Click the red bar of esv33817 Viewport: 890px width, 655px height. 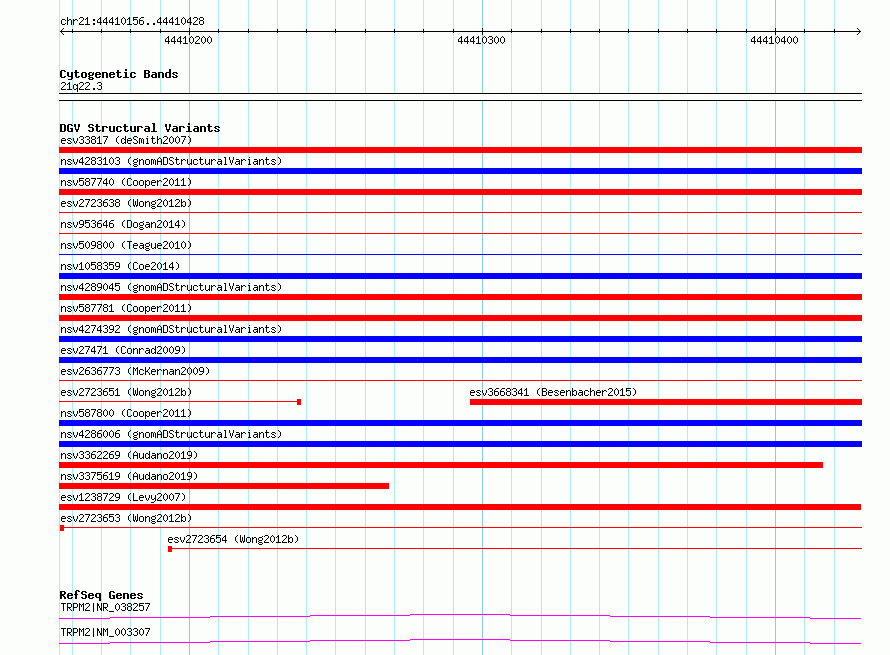[460, 150]
